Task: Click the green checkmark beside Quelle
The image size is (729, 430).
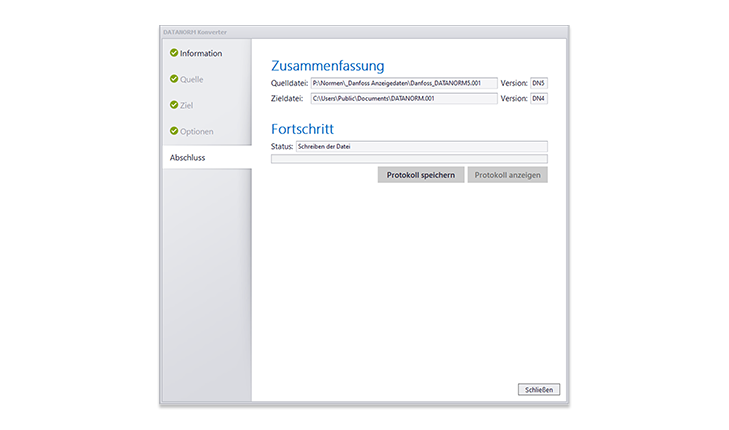Action: click(174, 79)
